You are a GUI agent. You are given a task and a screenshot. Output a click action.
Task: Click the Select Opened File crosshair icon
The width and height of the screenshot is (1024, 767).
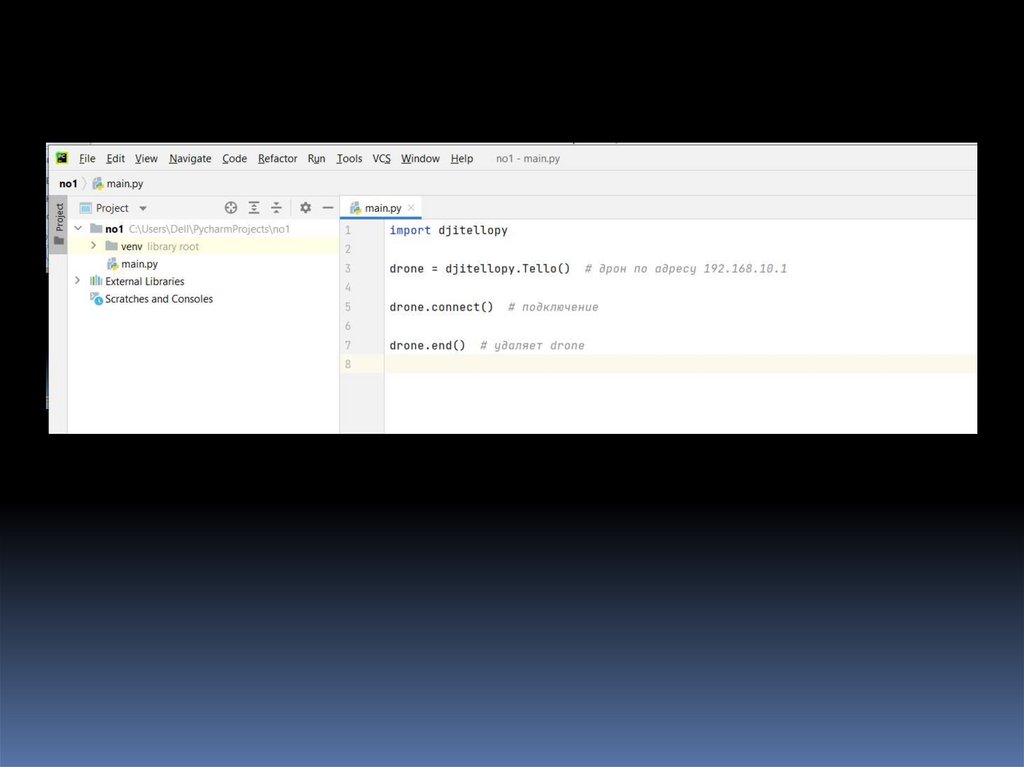tap(231, 208)
